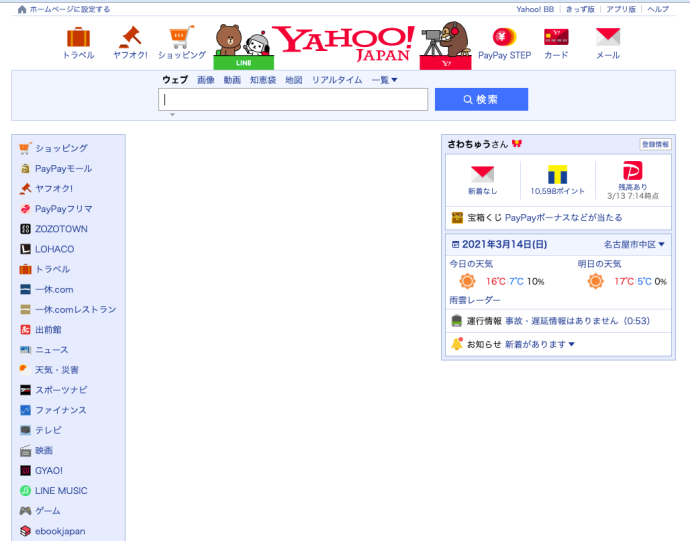690x541 pixels.
Task: Click the PayPay STEP icon
Action: 504,38
